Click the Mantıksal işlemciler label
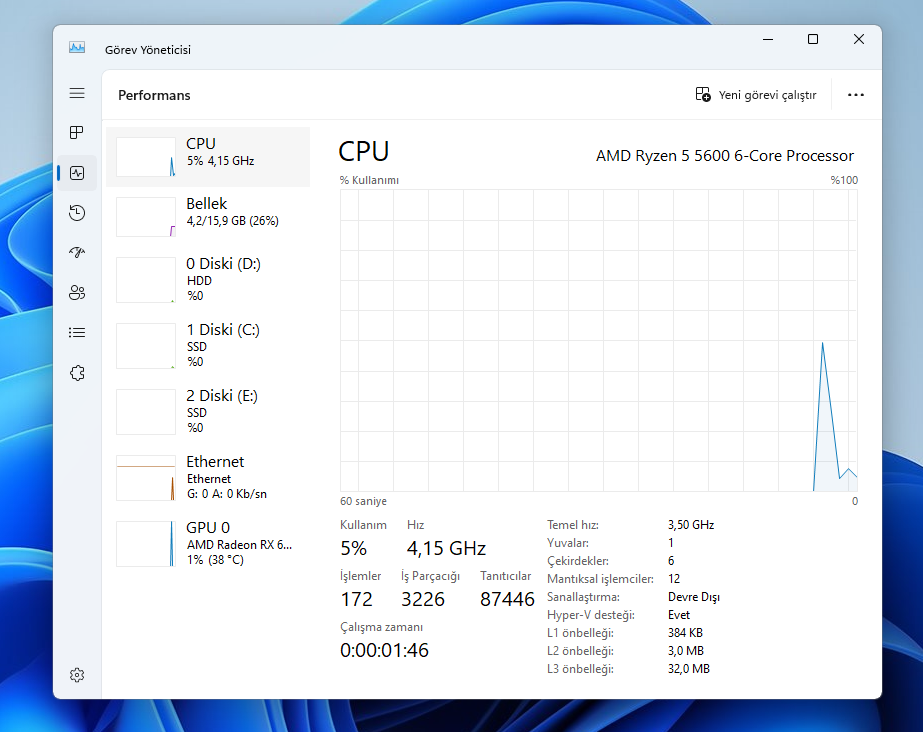923x732 pixels. [600, 579]
